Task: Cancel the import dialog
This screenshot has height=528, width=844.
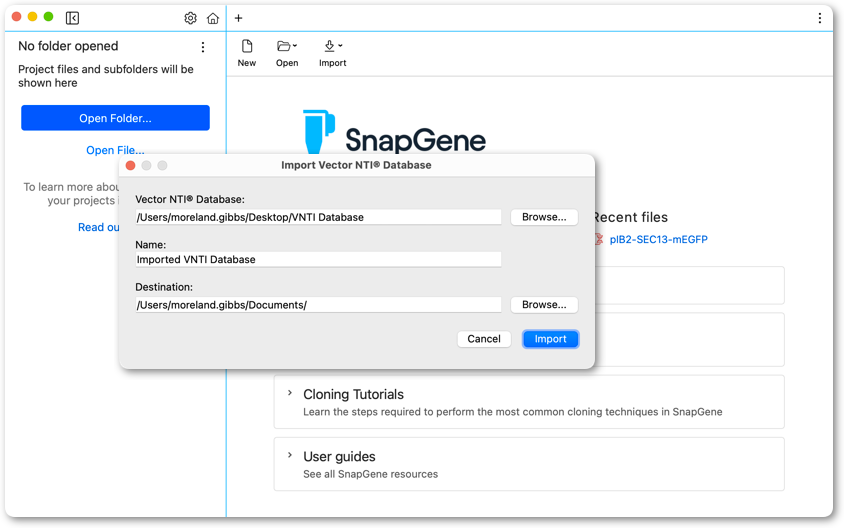Action: 484,339
